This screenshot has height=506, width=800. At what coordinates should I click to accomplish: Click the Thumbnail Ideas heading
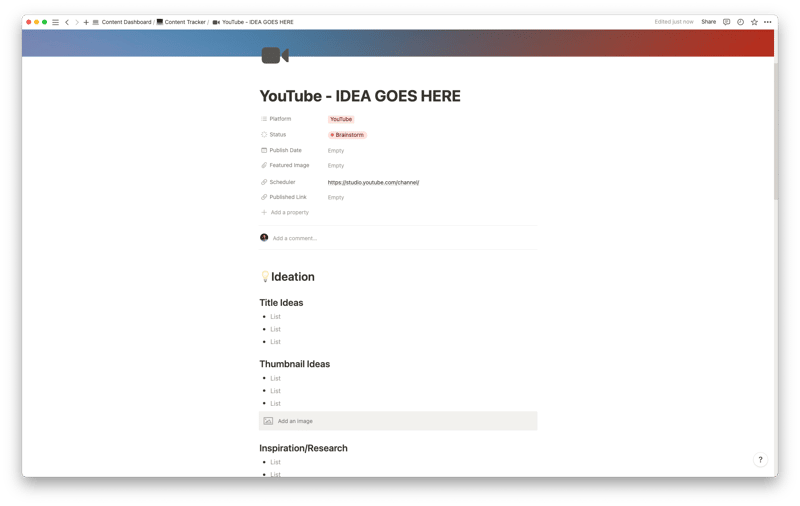(x=294, y=364)
